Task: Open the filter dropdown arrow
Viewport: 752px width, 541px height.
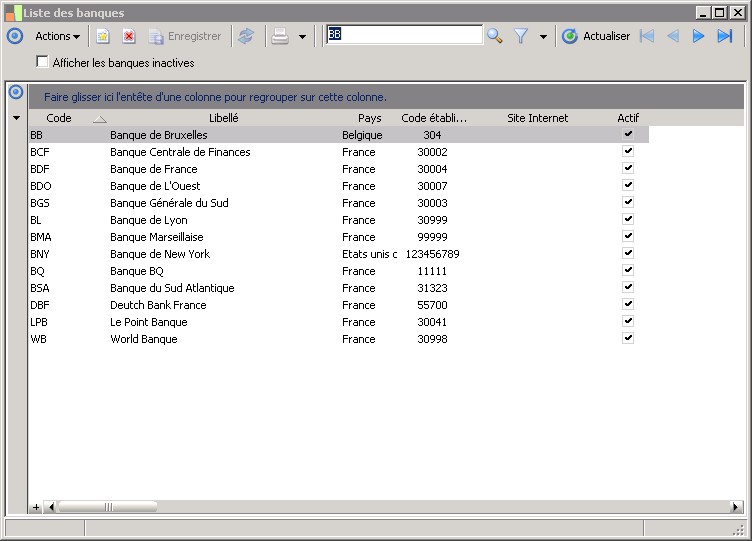Action: (543, 37)
